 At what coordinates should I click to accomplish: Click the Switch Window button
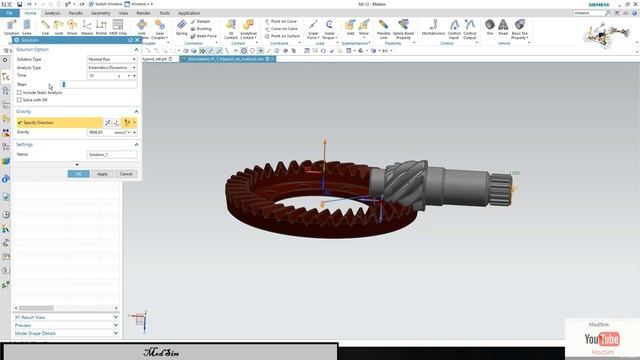106,4
